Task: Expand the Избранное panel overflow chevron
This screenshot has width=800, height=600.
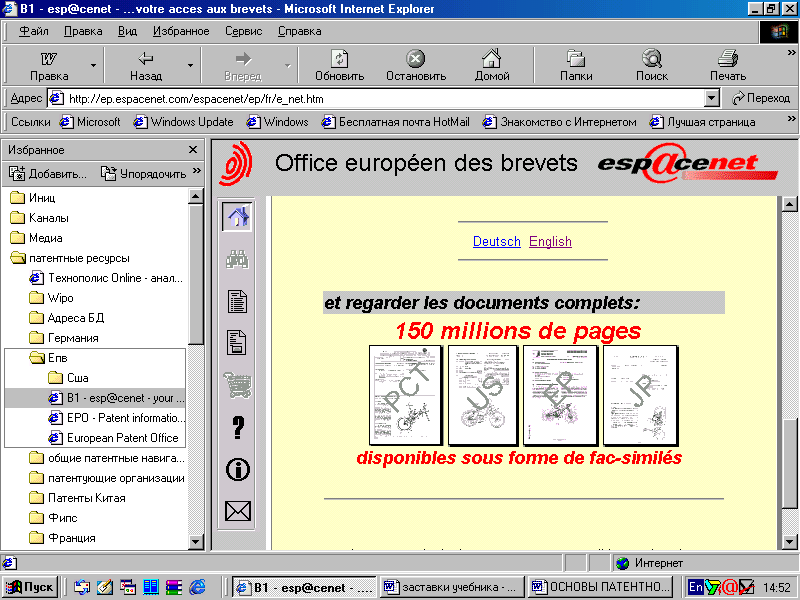Action: (x=197, y=170)
